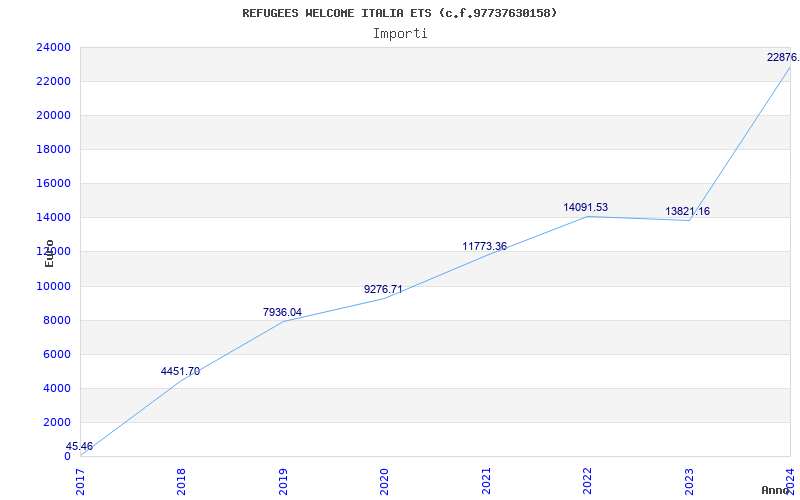Click the 20000 y-axis label
This screenshot has width=800, height=500.
(53, 115)
